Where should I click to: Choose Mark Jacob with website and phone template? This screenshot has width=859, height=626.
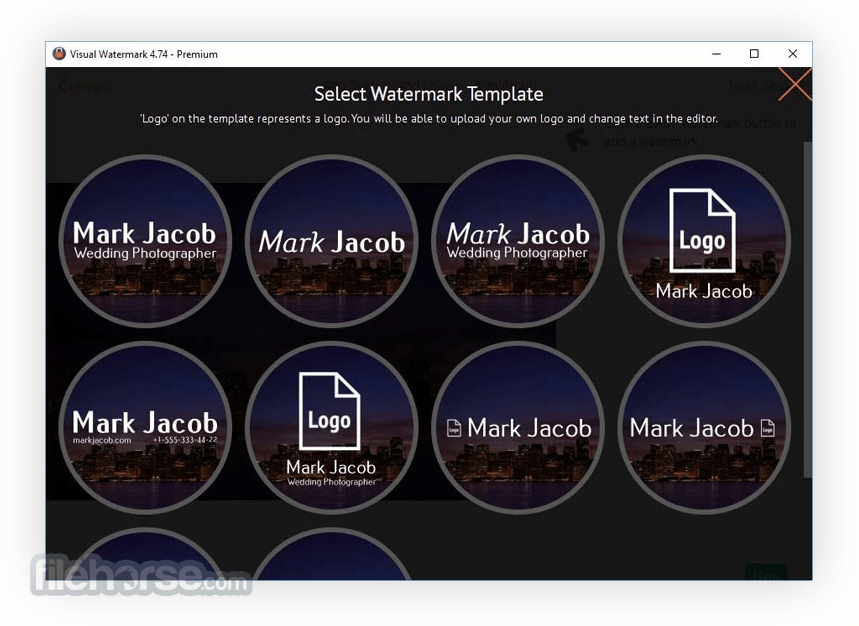point(145,427)
